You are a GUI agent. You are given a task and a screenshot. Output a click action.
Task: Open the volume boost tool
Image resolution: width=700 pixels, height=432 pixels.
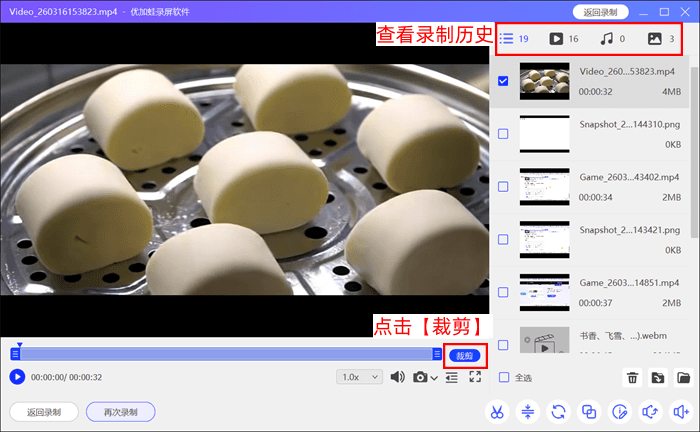pos(681,412)
